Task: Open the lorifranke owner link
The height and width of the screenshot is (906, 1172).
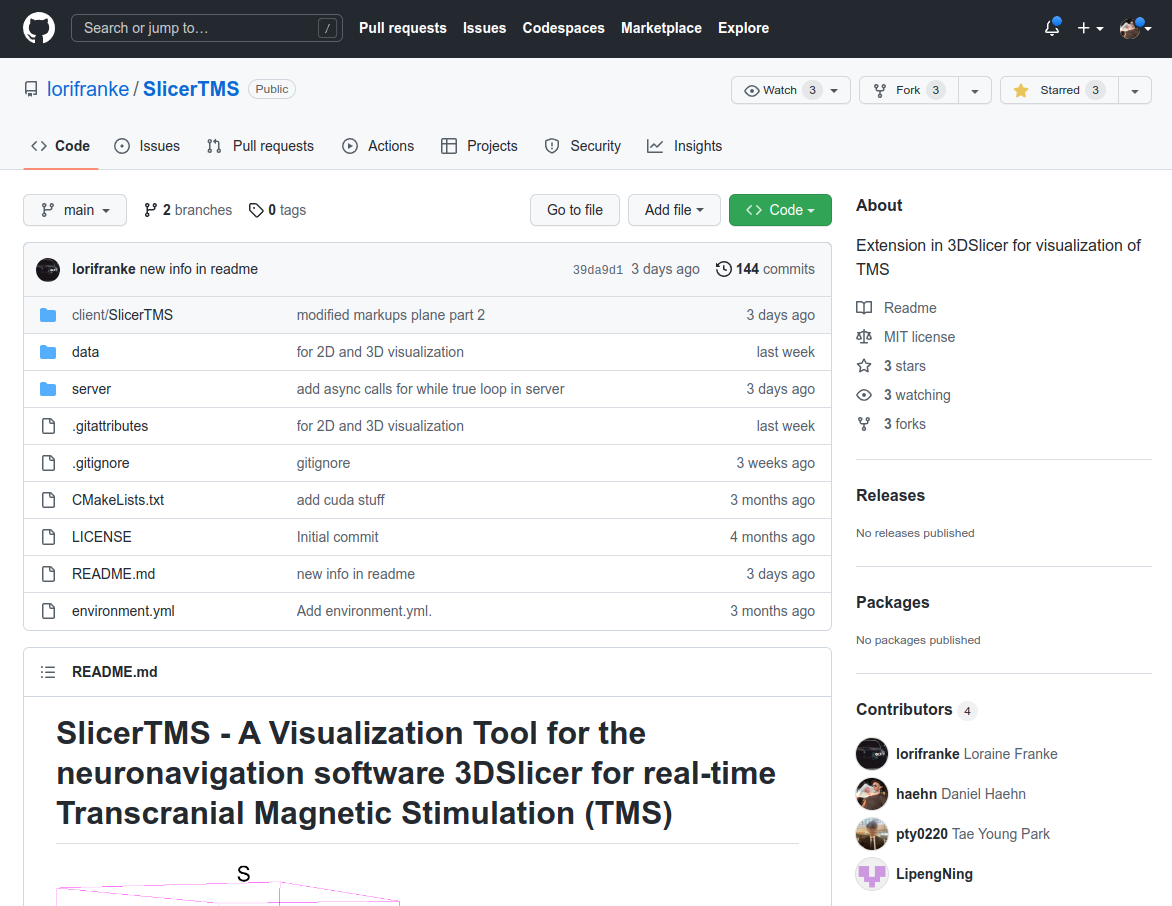Action: click(87, 89)
